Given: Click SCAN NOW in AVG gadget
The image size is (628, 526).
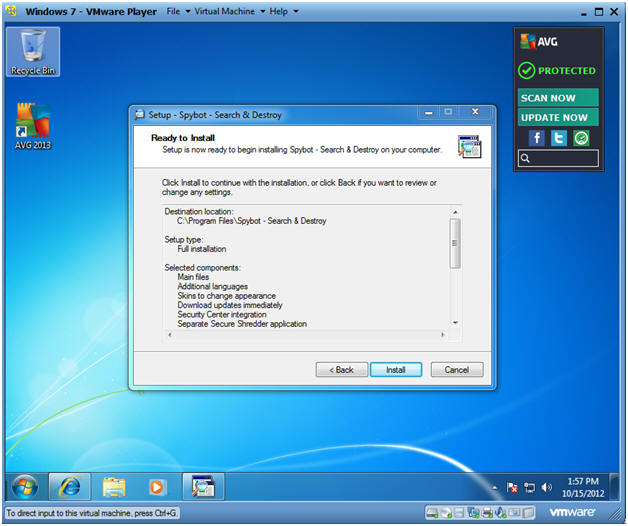Looking at the screenshot, I should (558, 97).
